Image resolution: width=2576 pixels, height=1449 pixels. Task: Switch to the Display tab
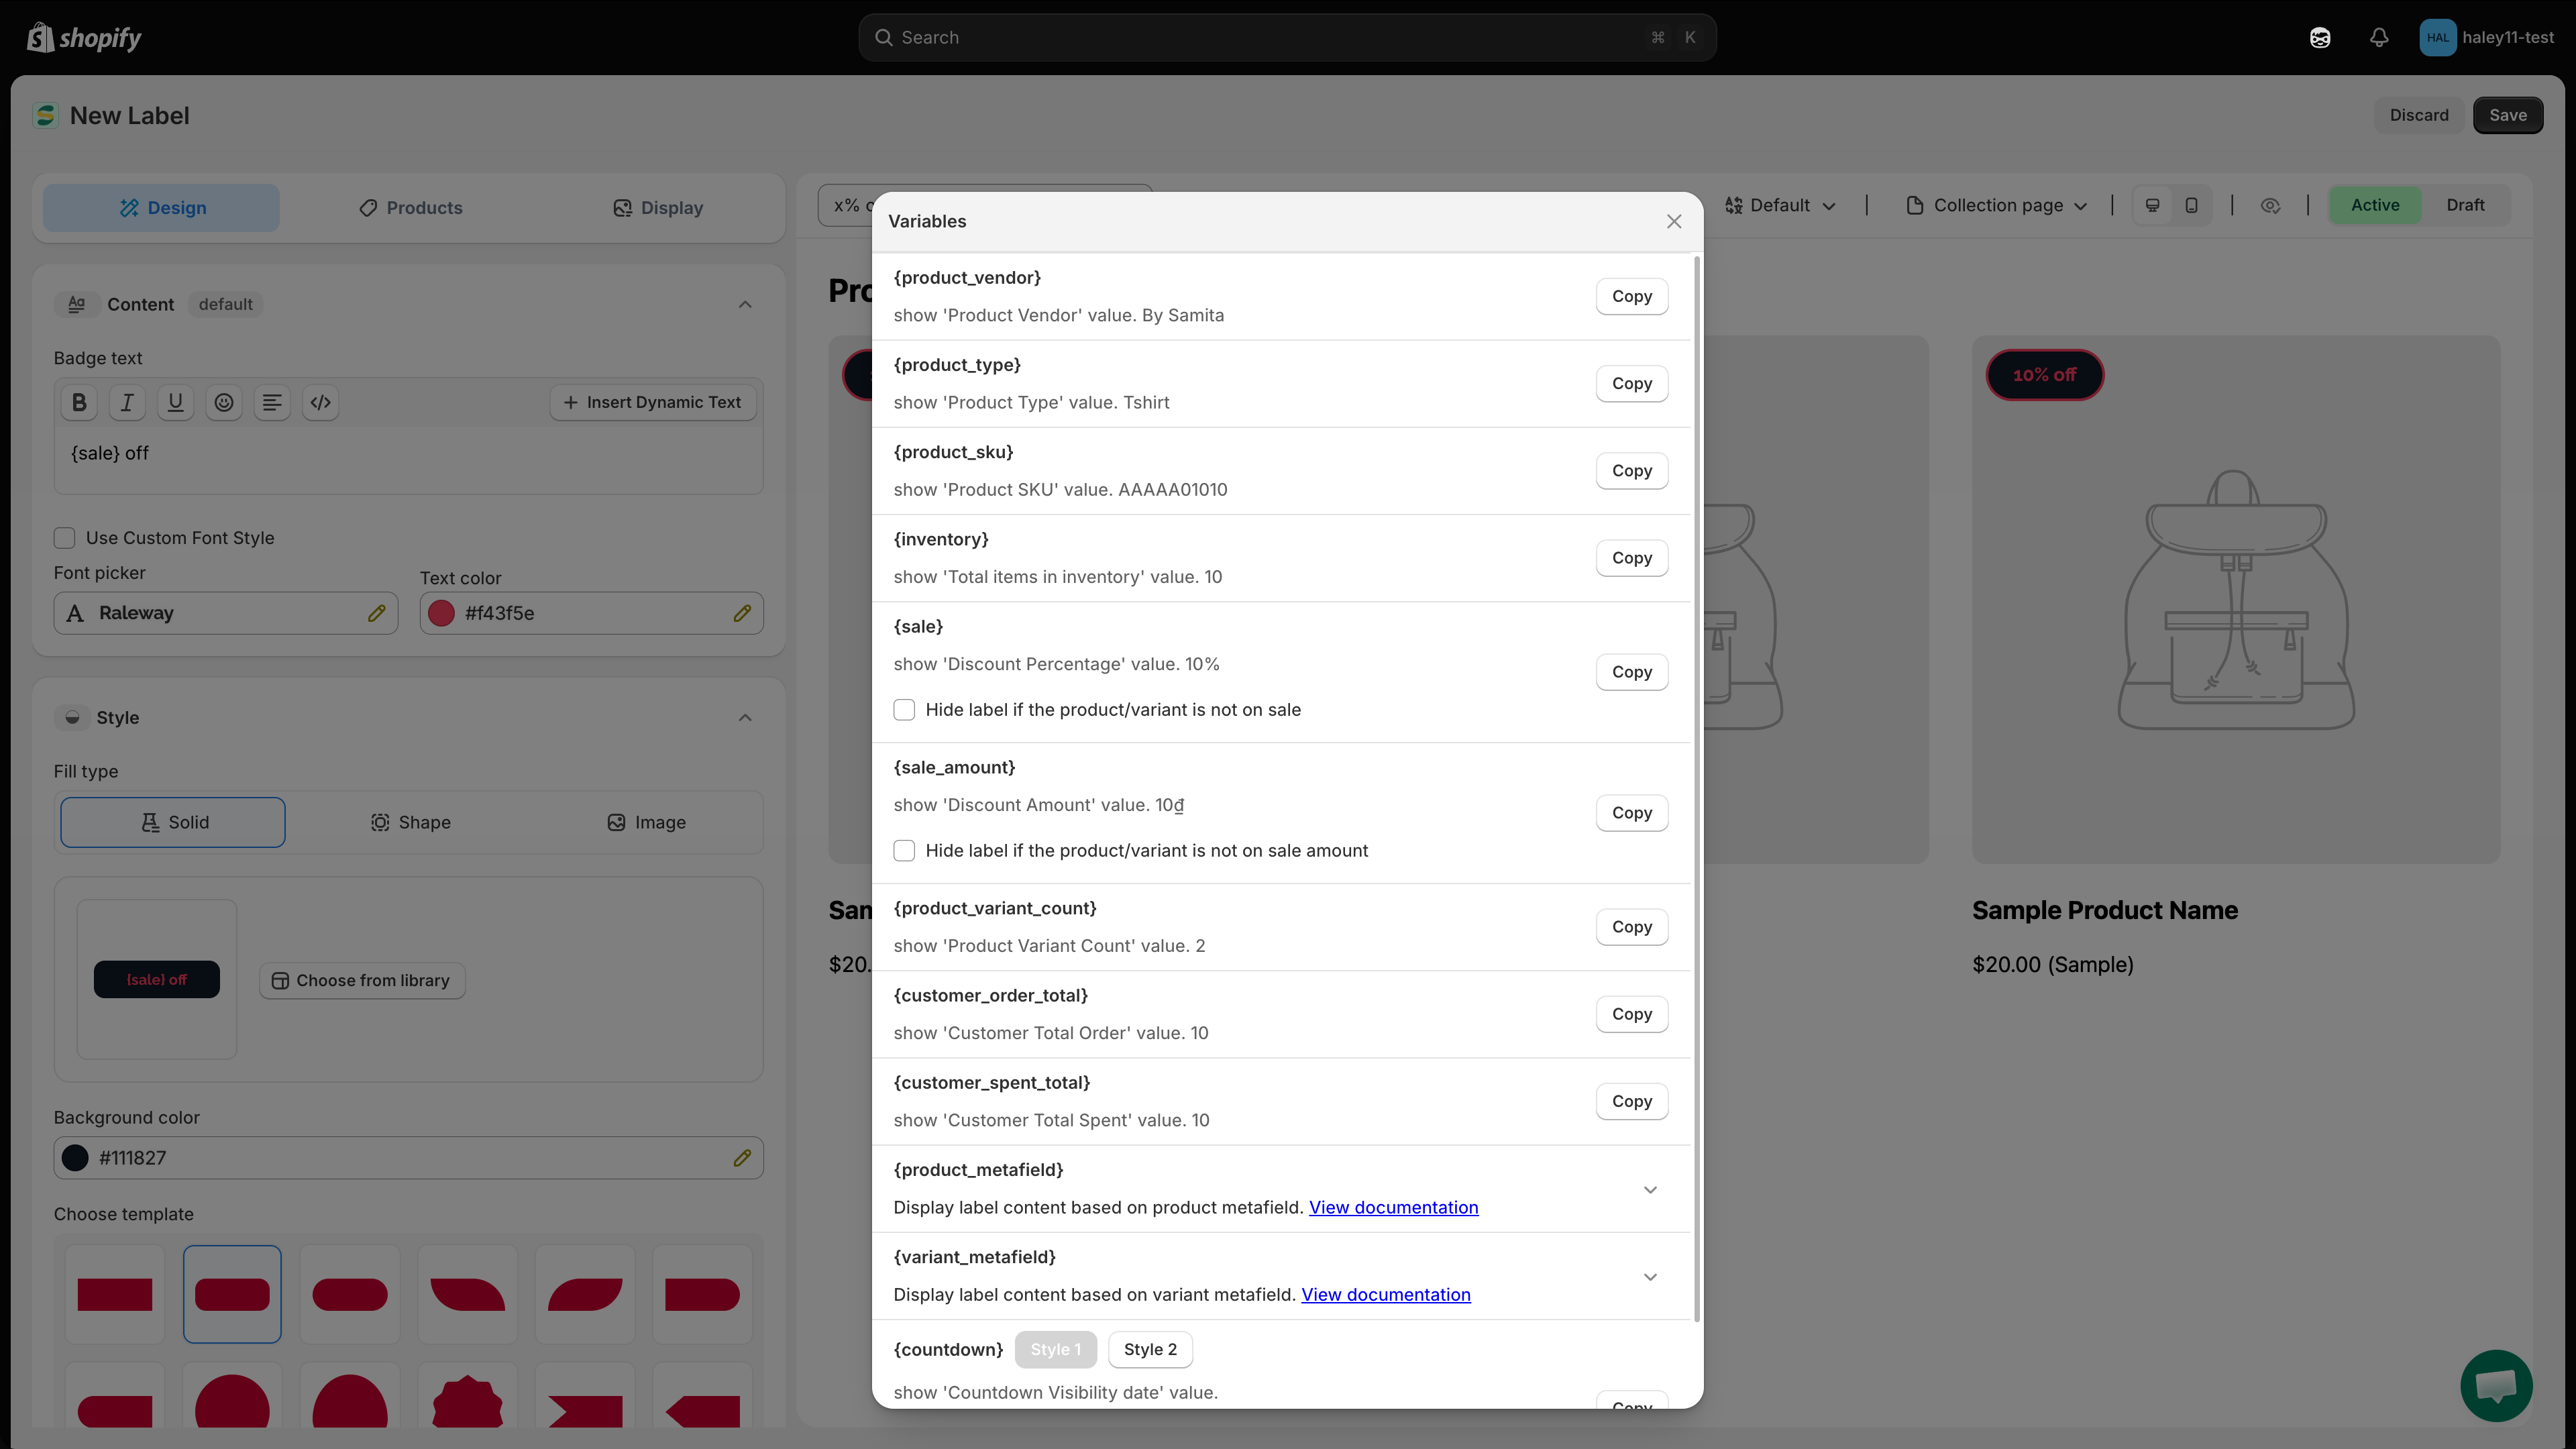click(657, 208)
